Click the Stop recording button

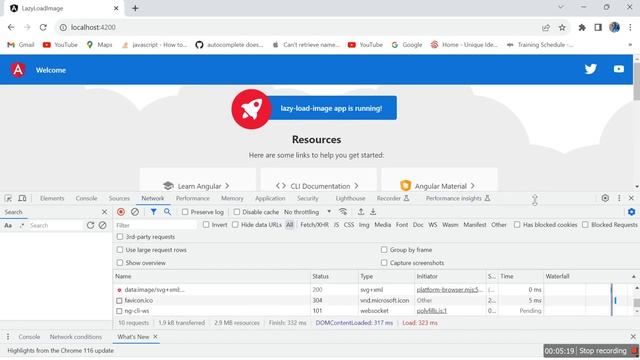point(602,351)
